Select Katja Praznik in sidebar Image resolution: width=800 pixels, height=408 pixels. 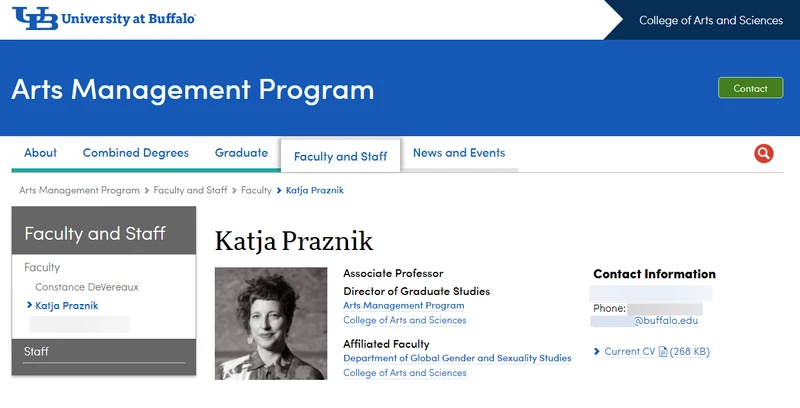(67, 305)
